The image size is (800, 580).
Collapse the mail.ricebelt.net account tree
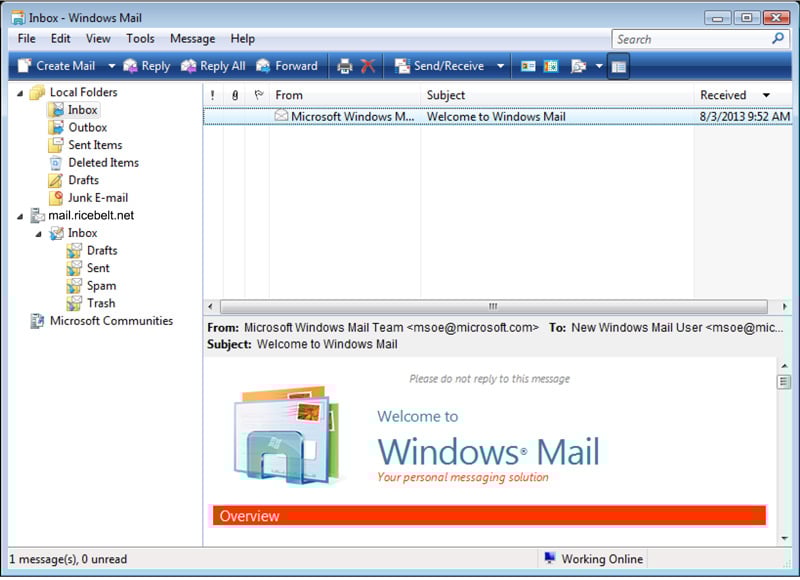[21, 215]
